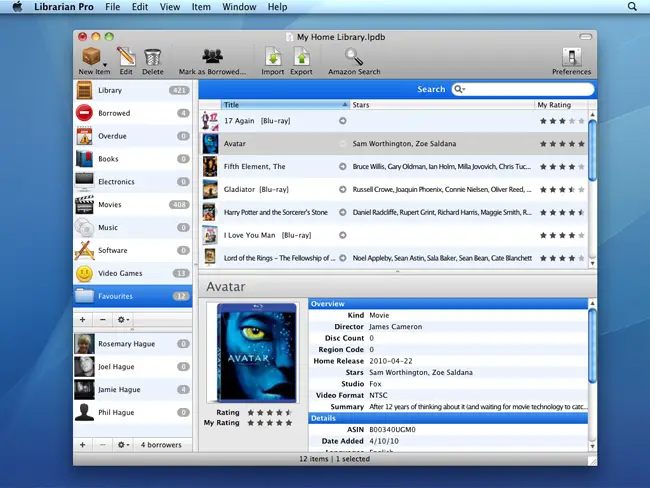
Task: Select Harry Potter and the Sorcerer's Stone
Action: (393, 212)
